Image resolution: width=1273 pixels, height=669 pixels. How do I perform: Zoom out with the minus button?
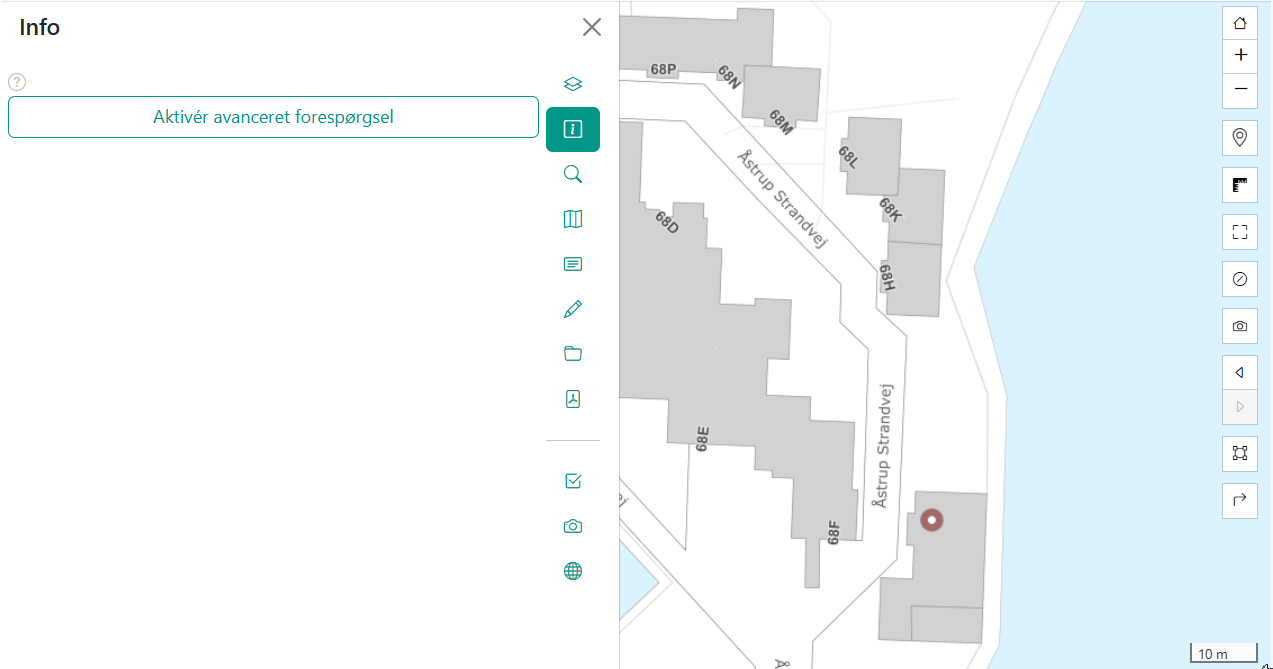click(x=1240, y=89)
